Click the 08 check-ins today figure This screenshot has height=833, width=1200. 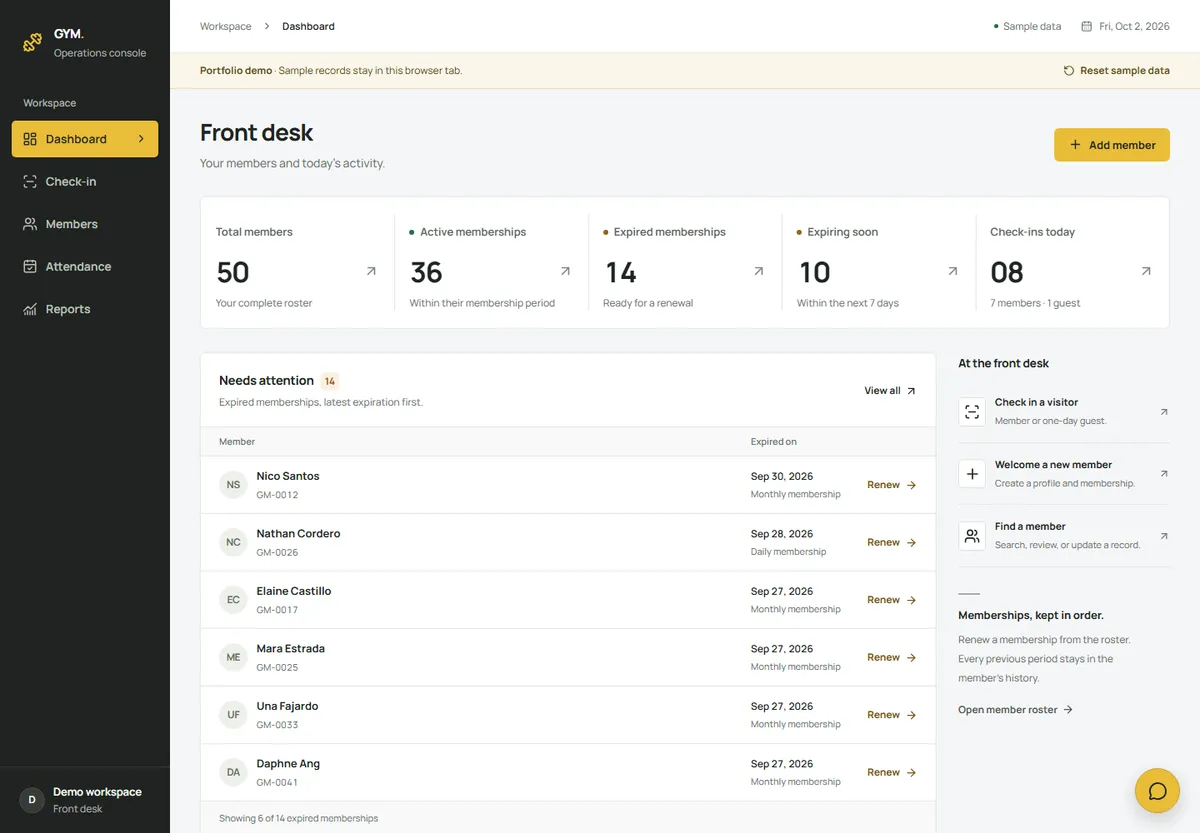click(x=1007, y=272)
